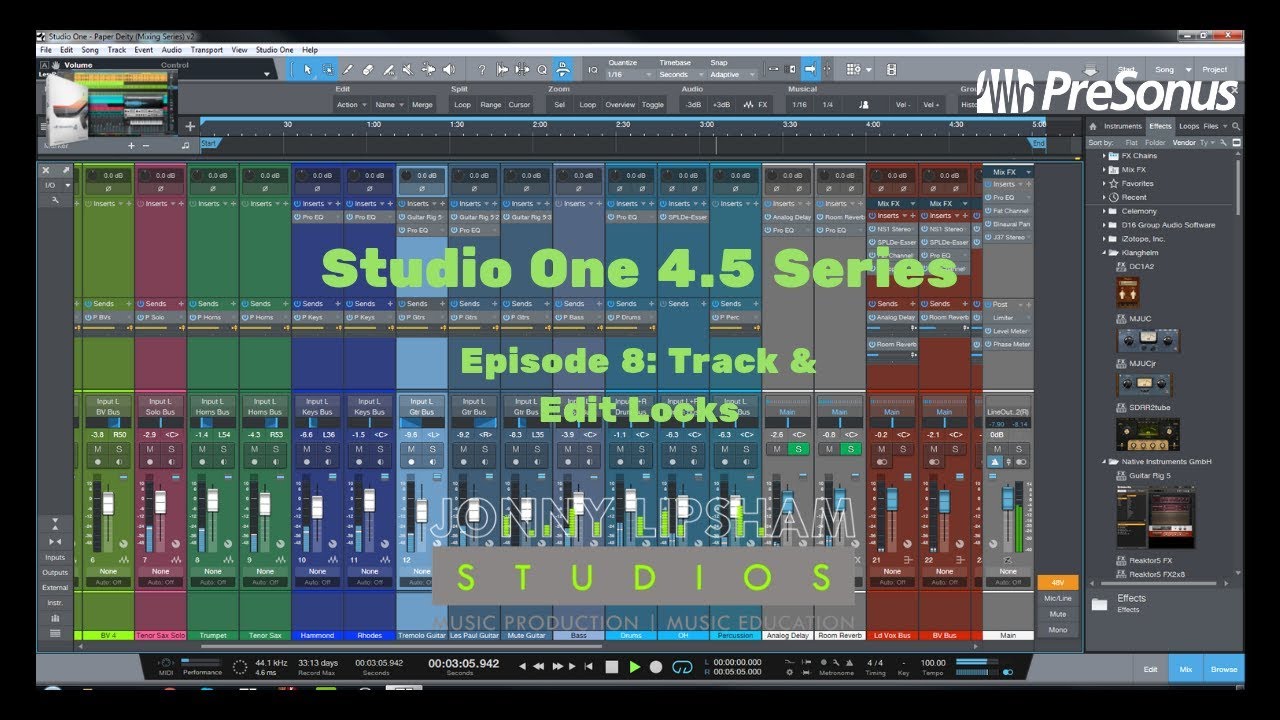Click return to zero transport button
Image resolution: width=1280 pixels, height=720 pixels.
click(589, 667)
